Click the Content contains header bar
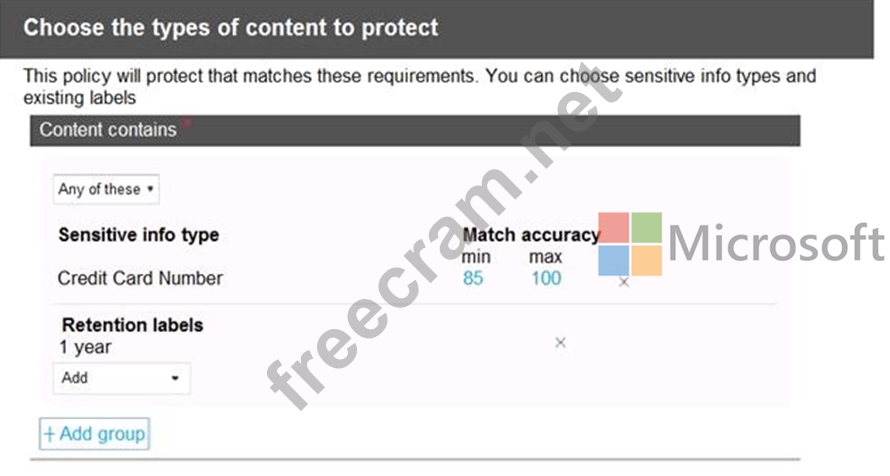 pyautogui.click(x=415, y=130)
